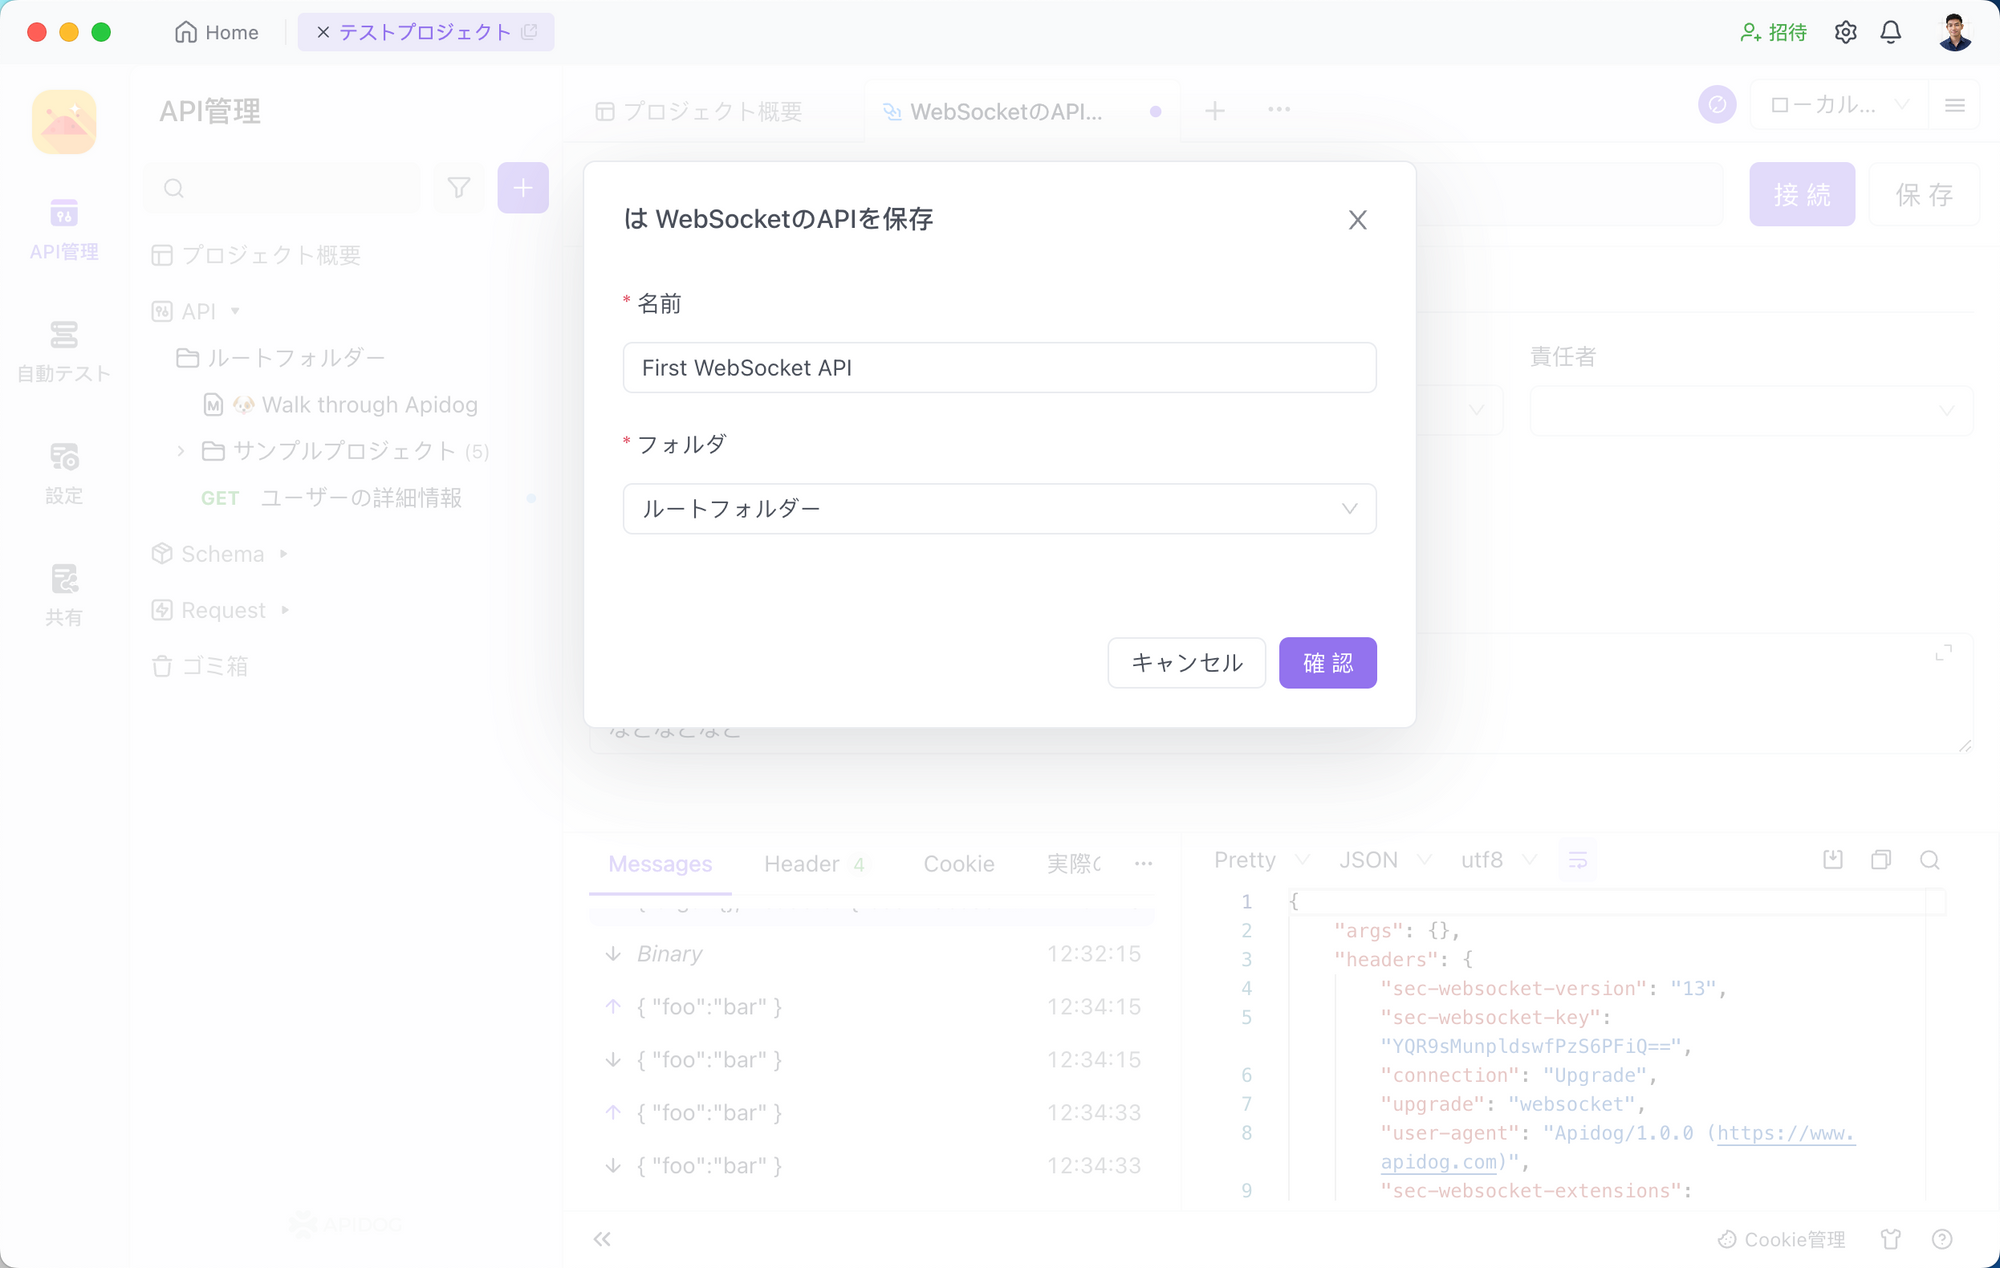
Task: Click the shirt theme icon
Action: tap(1890, 1240)
